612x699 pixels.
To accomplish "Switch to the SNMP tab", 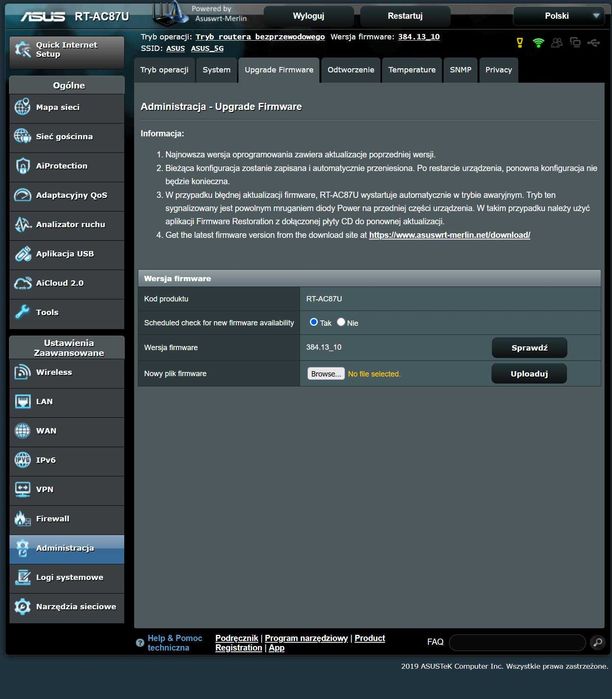I will (x=460, y=70).
